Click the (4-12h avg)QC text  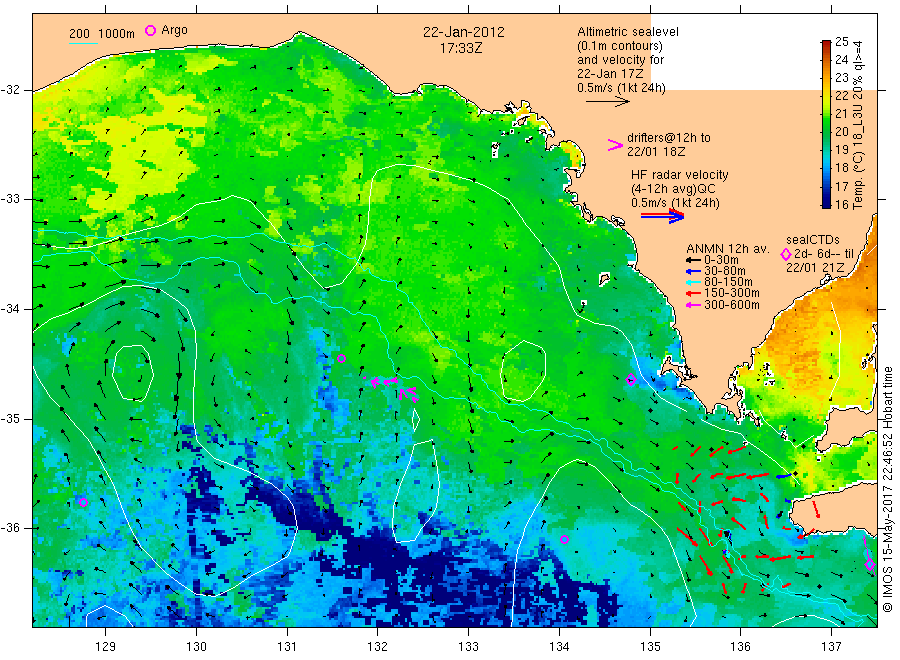click(673, 189)
